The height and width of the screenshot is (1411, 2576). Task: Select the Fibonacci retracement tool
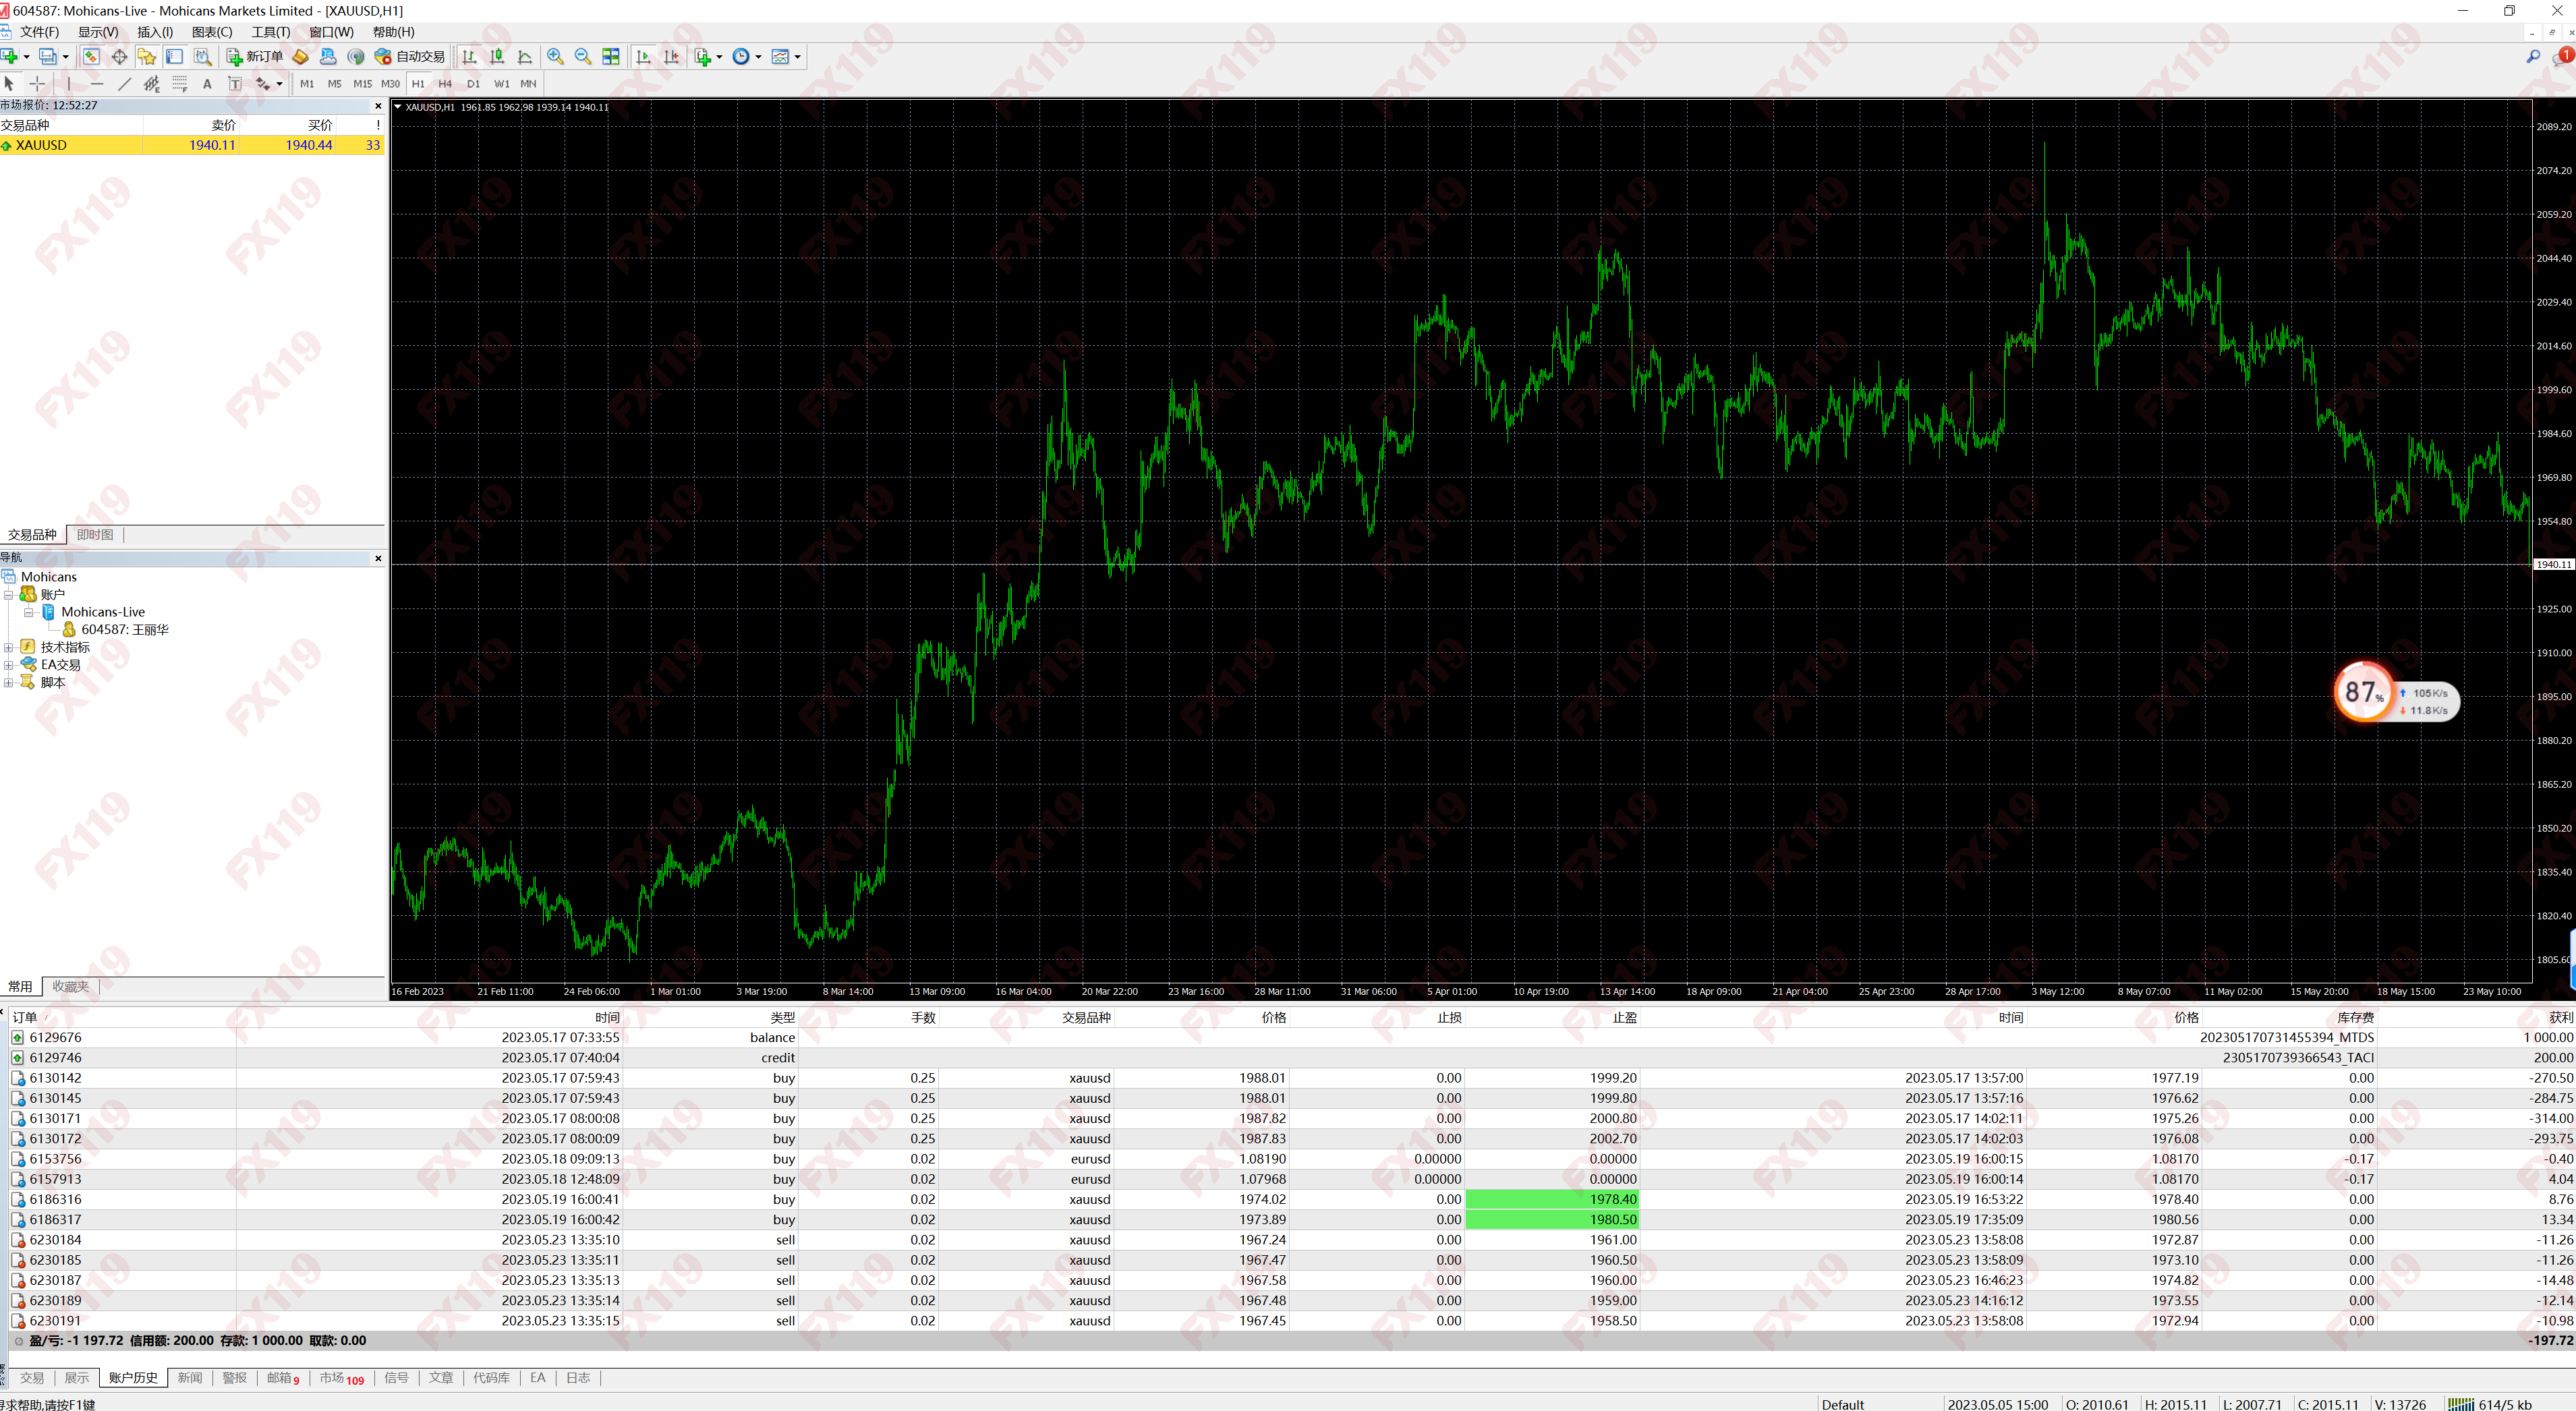[x=180, y=84]
